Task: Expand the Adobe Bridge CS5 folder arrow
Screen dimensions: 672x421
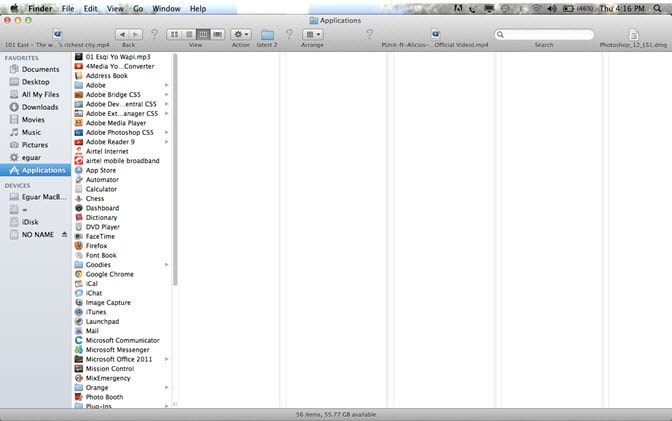Action: click(x=166, y=95)
